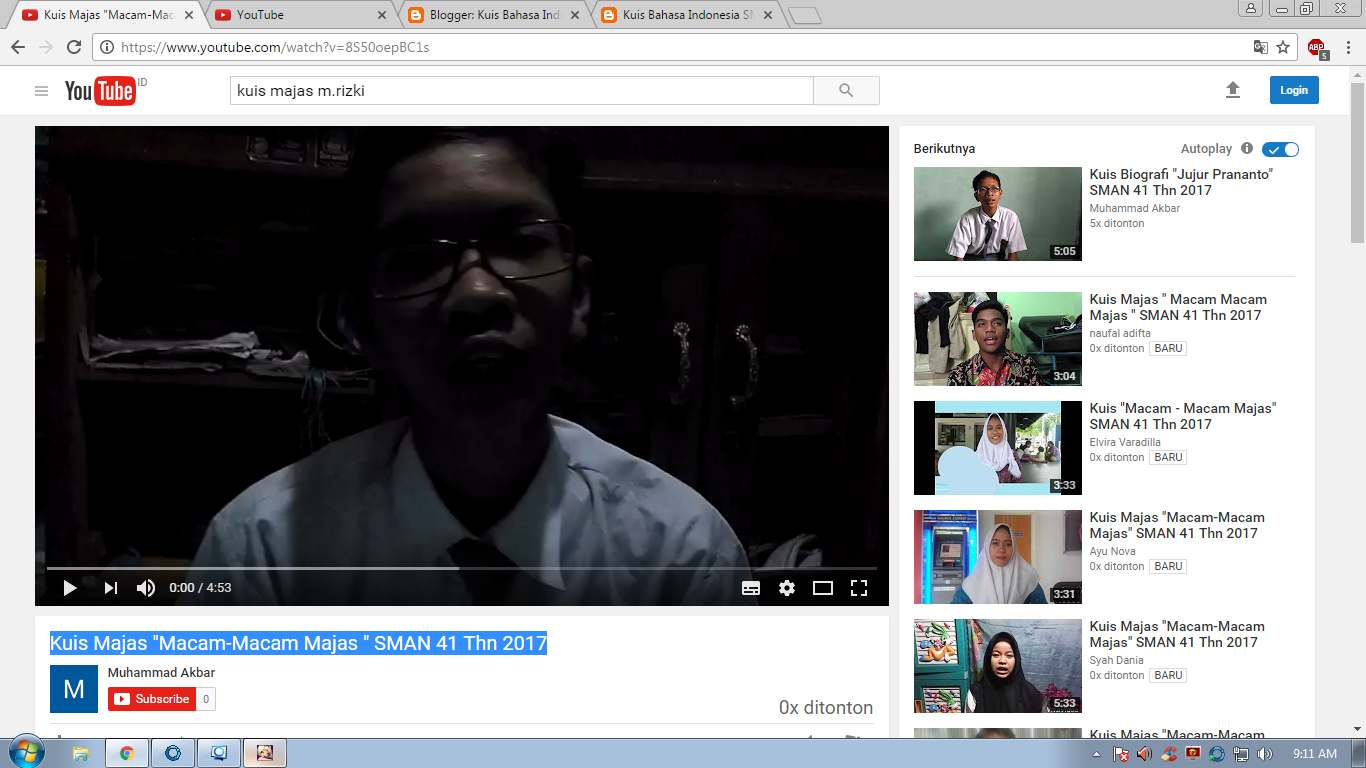Click the Chrome icon in the taskbar
The height and width of the screenshot is (768, 1366).
tap(127, 753)
